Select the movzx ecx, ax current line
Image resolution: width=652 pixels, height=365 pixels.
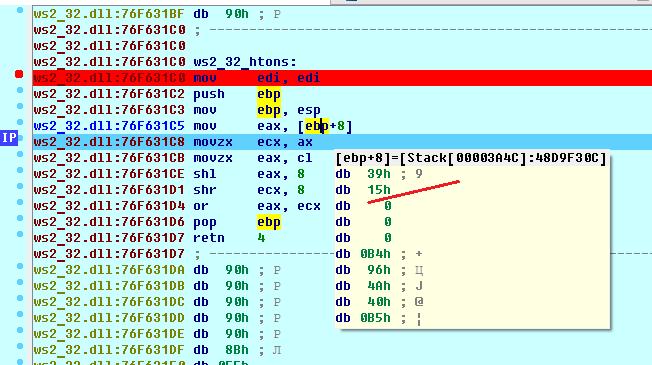[x=342, y=142]
